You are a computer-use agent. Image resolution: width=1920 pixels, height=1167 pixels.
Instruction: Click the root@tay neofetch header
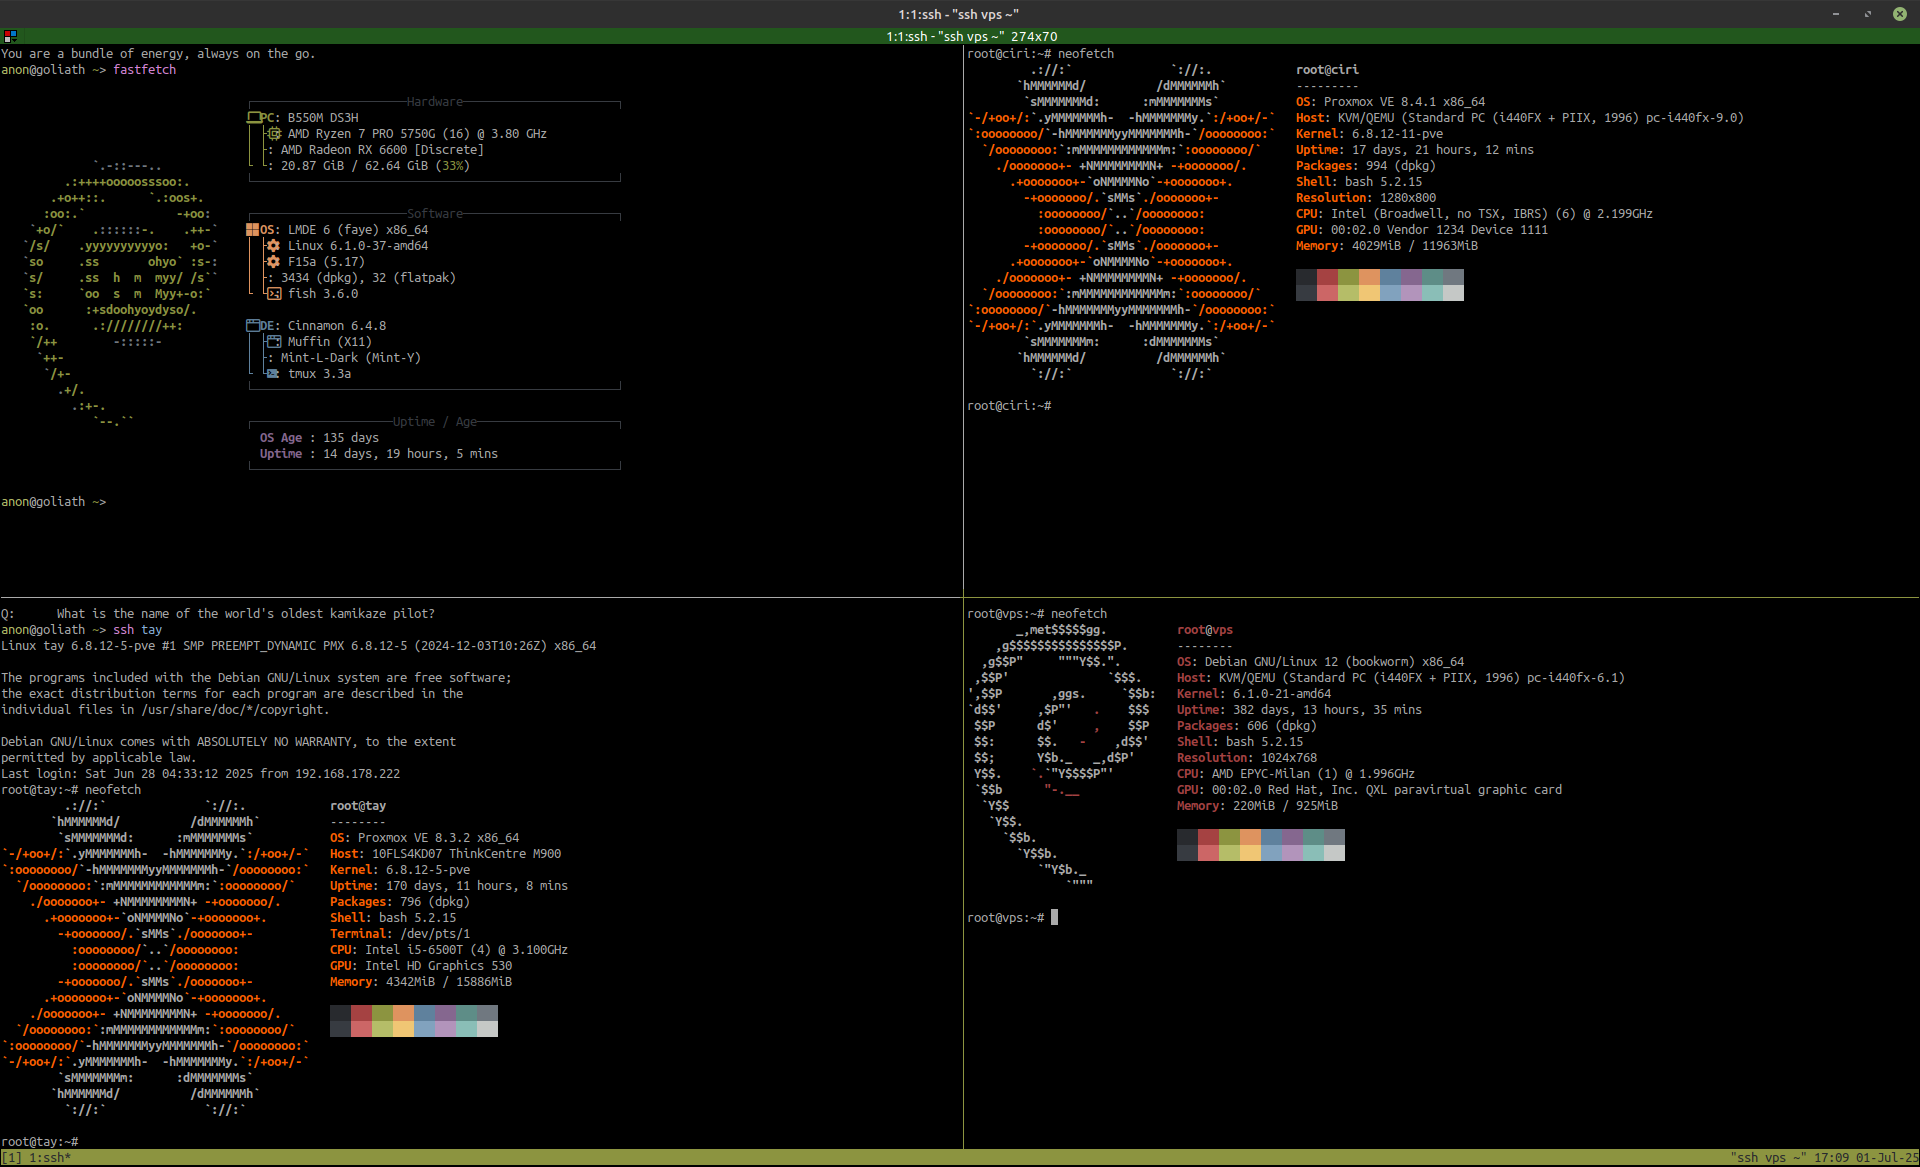click(x=358, y=806)
